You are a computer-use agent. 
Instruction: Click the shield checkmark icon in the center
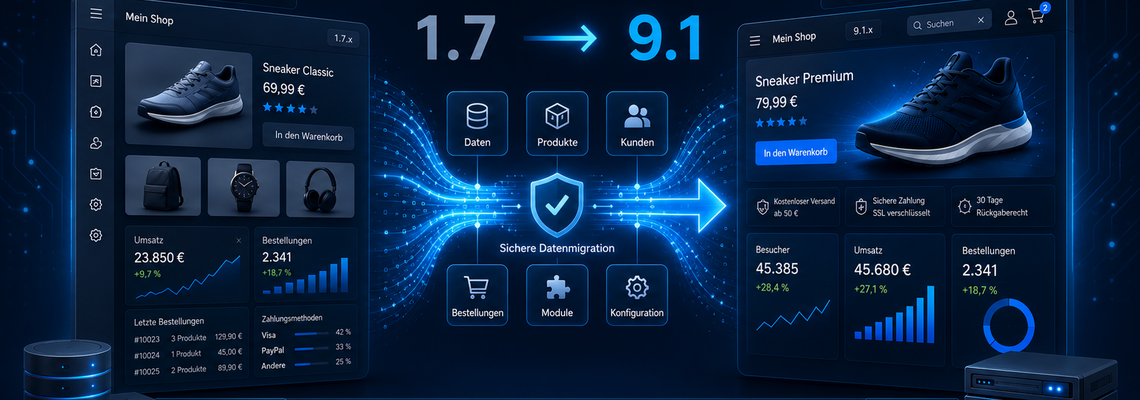point(557,206)
